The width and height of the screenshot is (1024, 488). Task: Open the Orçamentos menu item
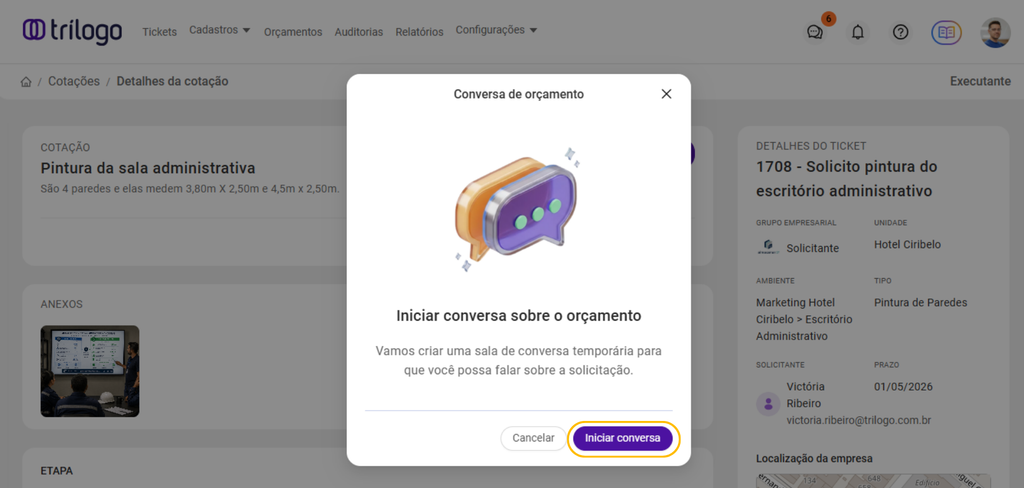tap(293, 32)
